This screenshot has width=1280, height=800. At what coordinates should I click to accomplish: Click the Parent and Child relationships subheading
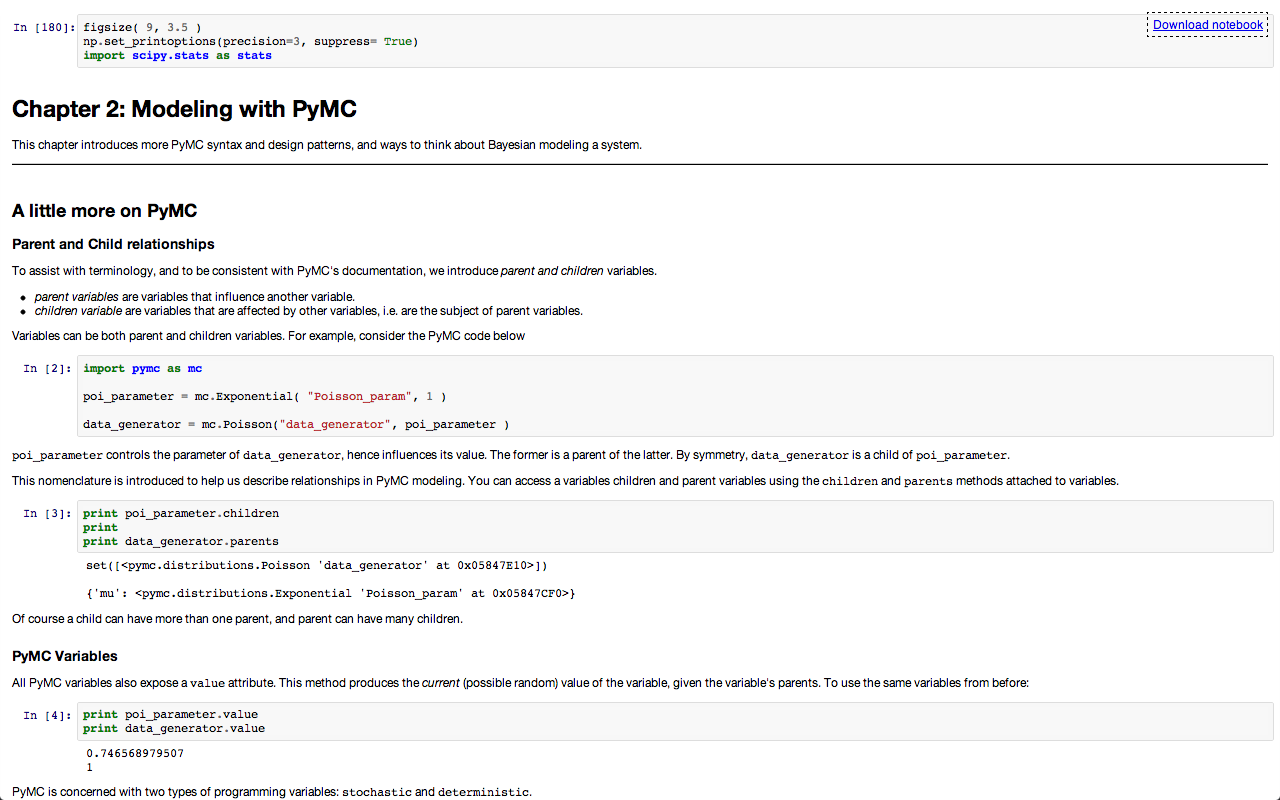tap(113, 244)
